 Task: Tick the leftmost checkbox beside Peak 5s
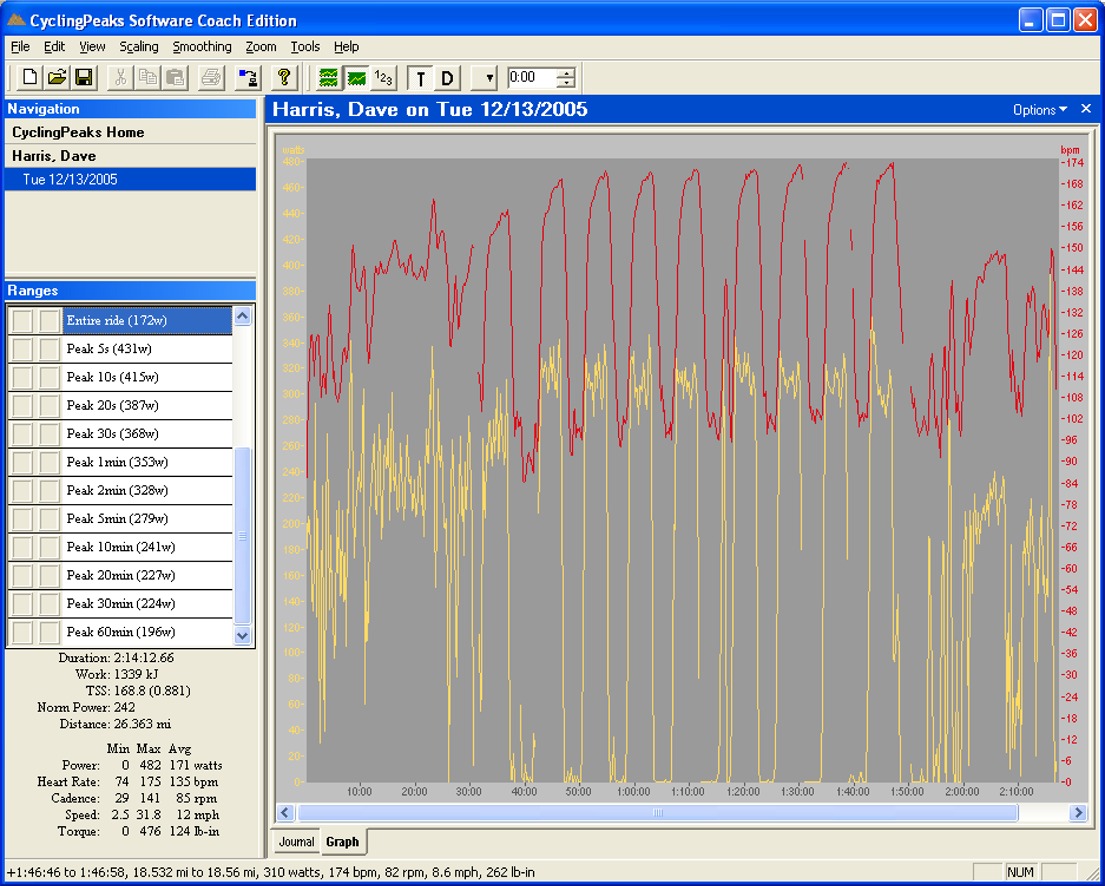point(21,349)
